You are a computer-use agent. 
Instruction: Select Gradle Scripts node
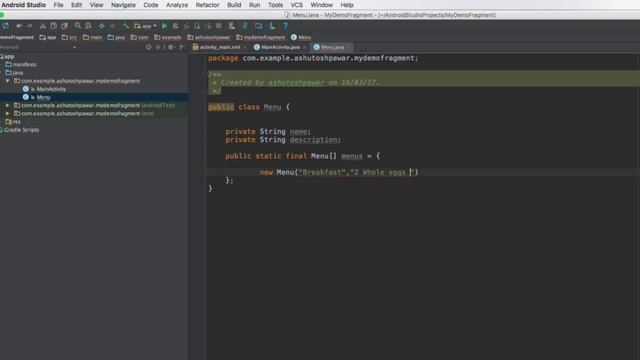pos(20,130)
